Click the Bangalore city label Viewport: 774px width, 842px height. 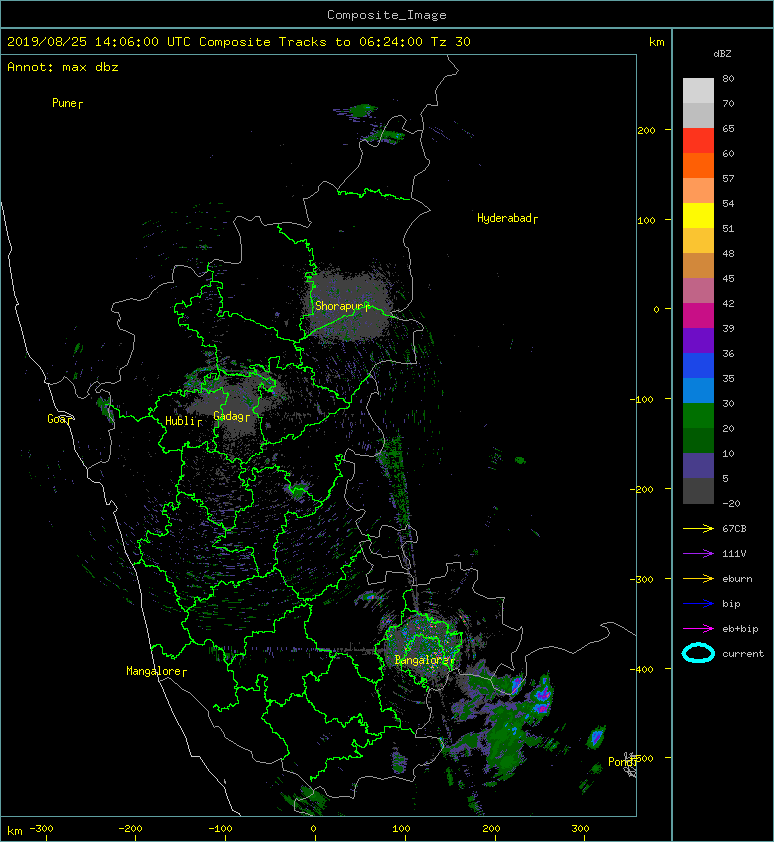click(424, 660)
